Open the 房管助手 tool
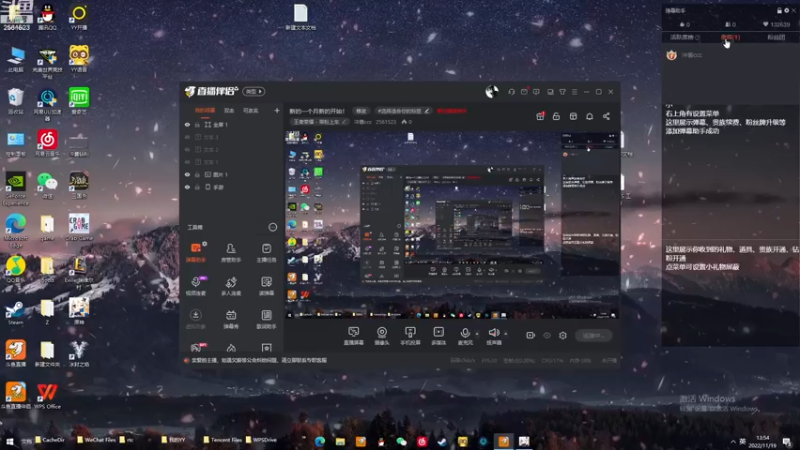The image size is (800, 450). click(x=231, y=252)
